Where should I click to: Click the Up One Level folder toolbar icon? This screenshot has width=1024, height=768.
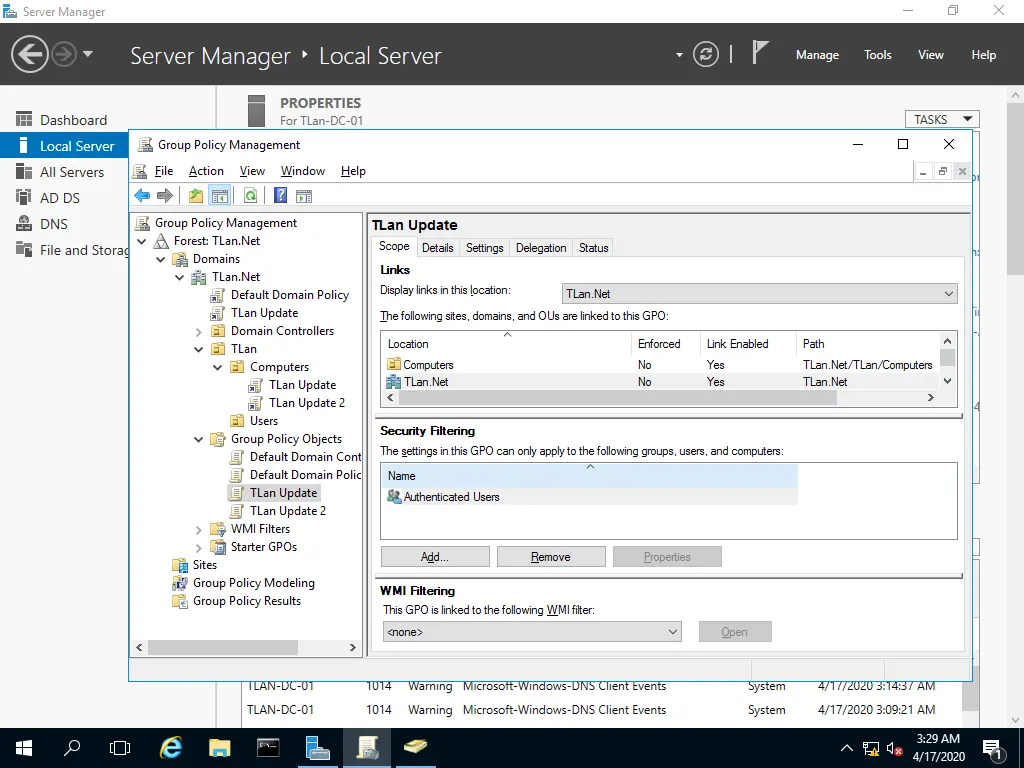[x=195, y=195]
